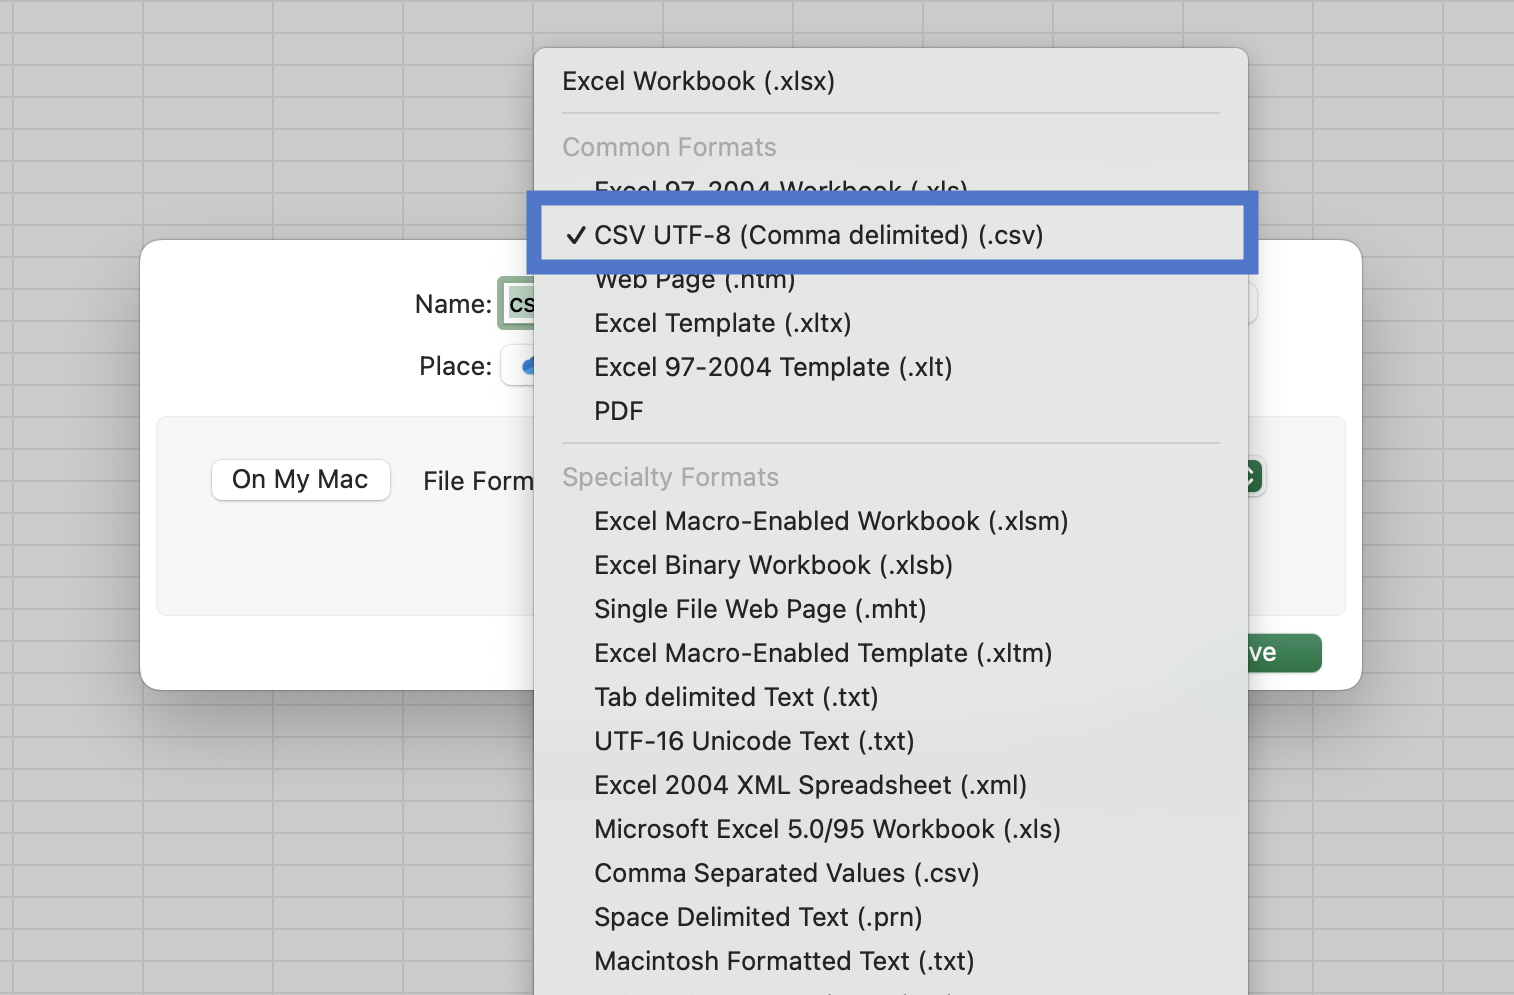1514x995 pixels.
Task: Choose Excel Binary Workbook (.xlsb)
Action: click(772, 565)
